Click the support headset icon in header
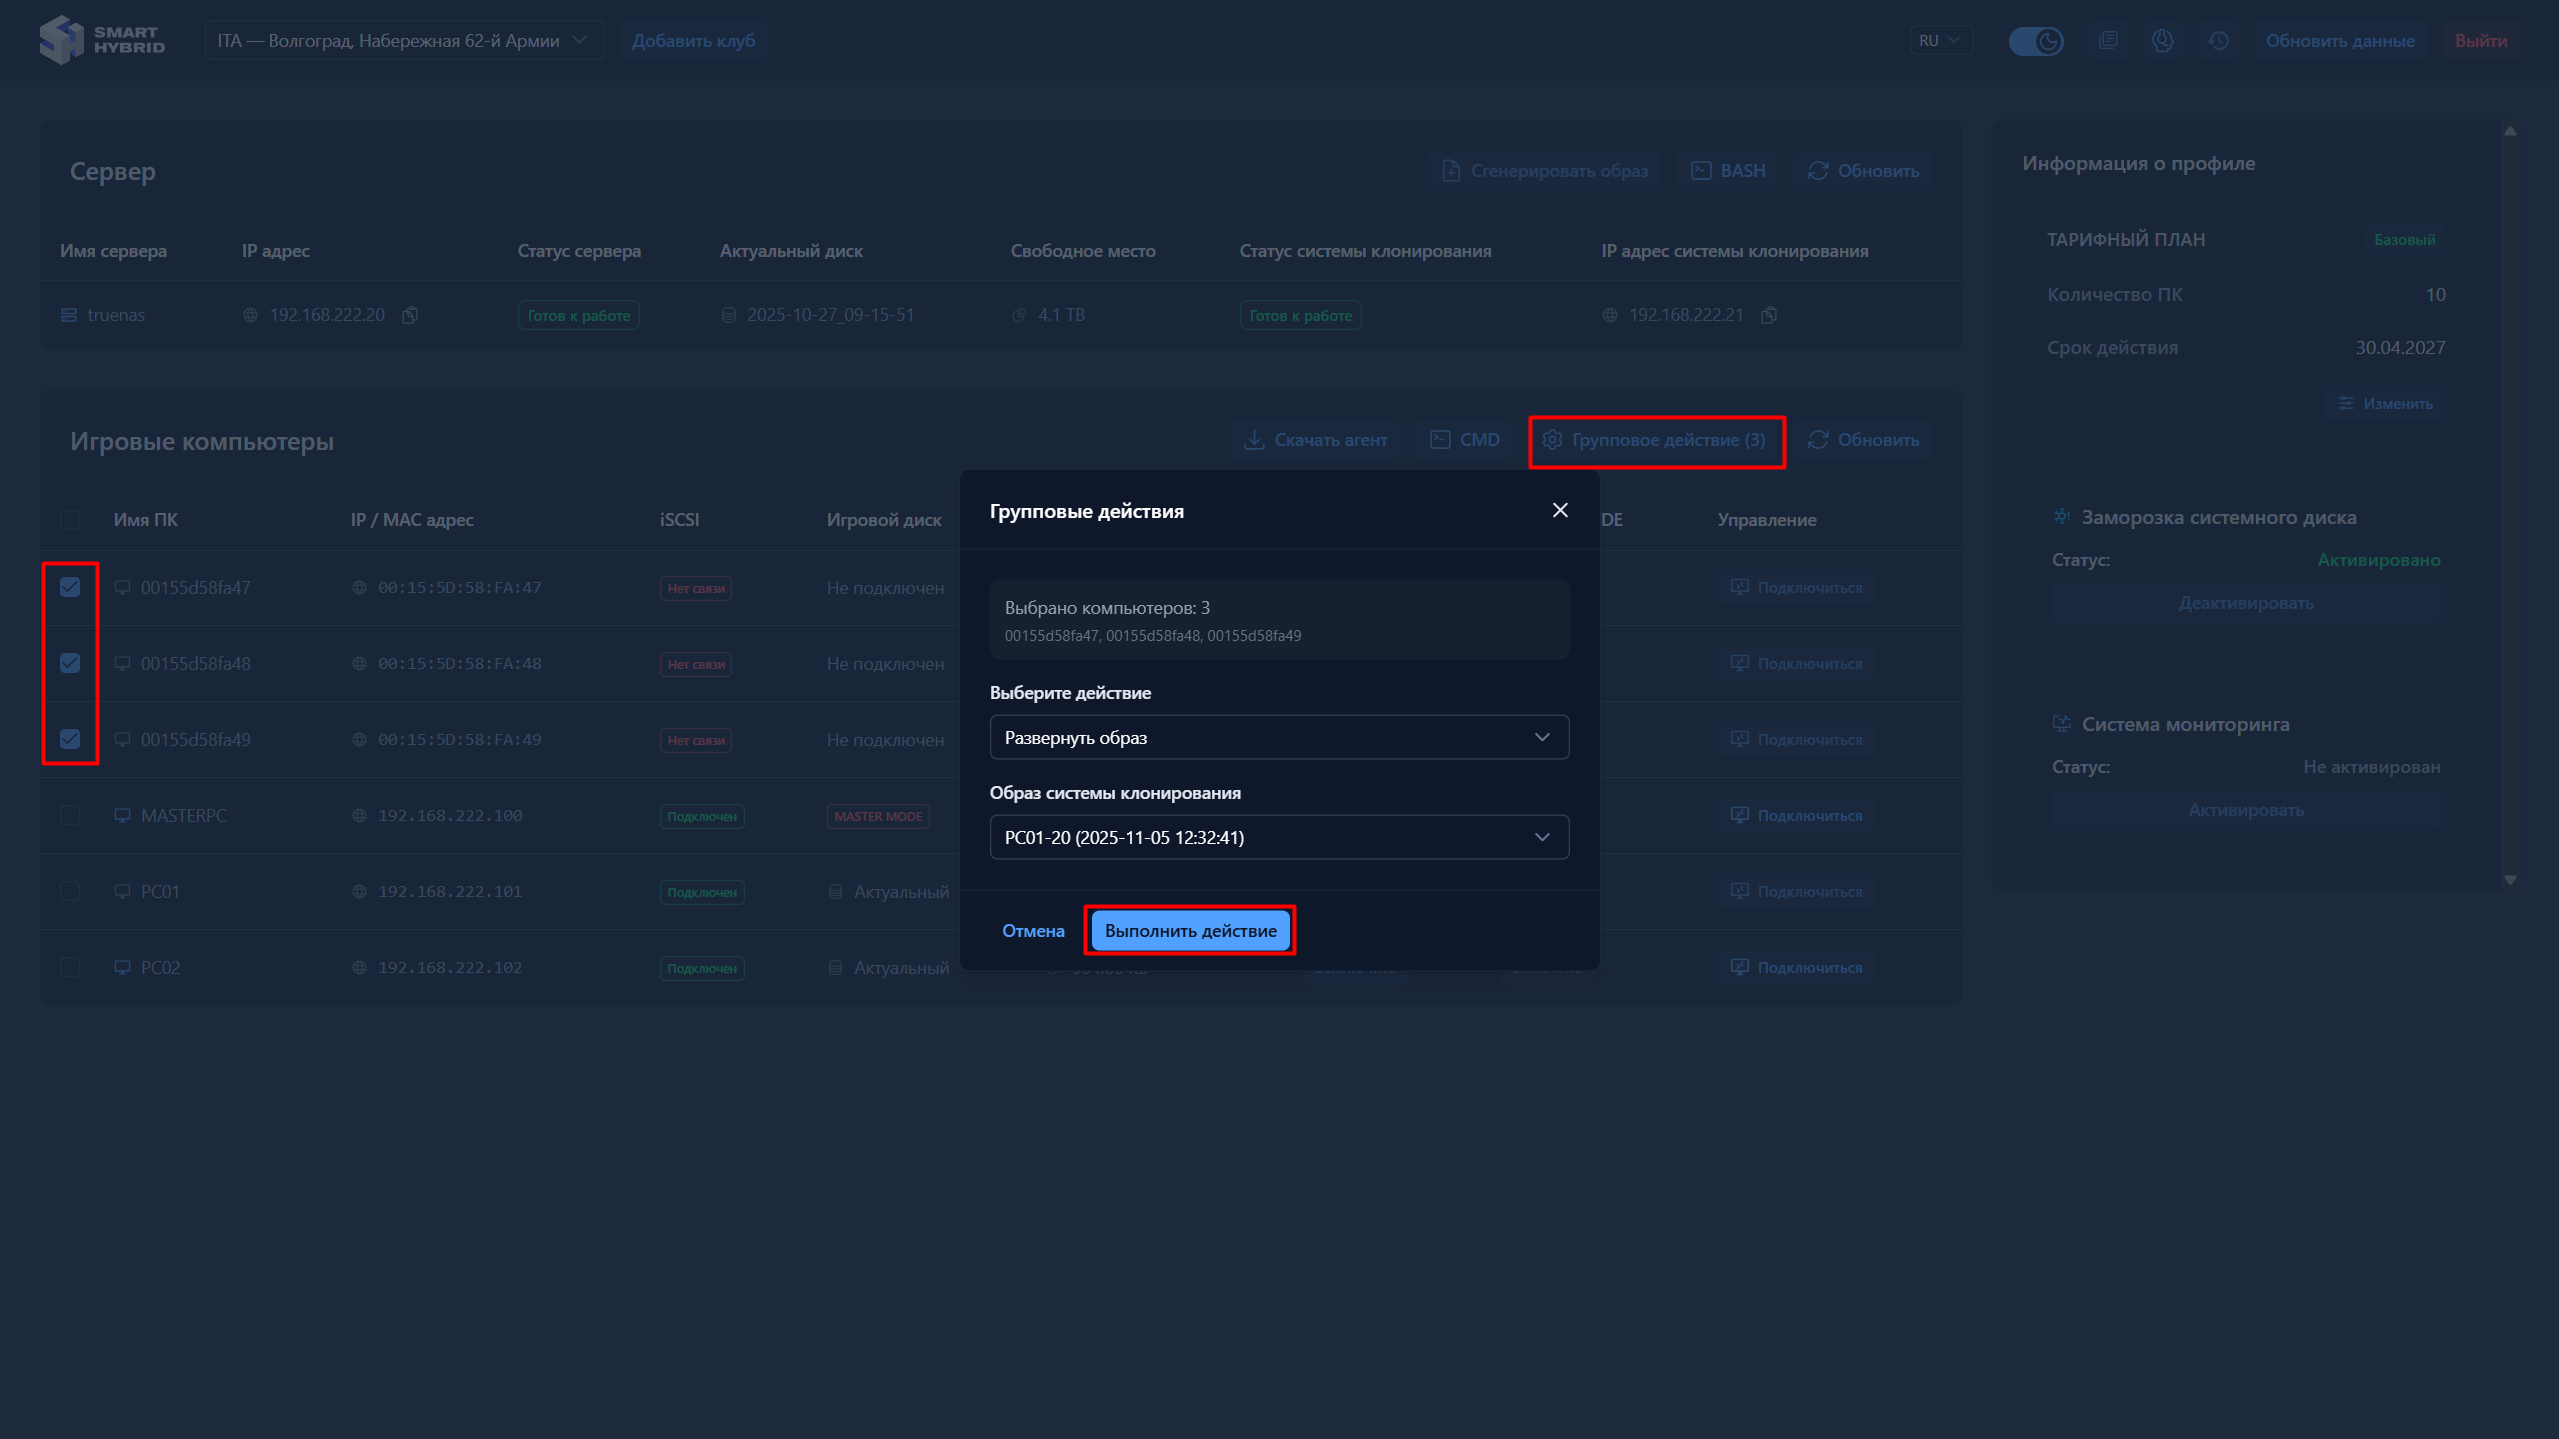This screenshot has width=2559, height=1439. [x=2163, y=41]
